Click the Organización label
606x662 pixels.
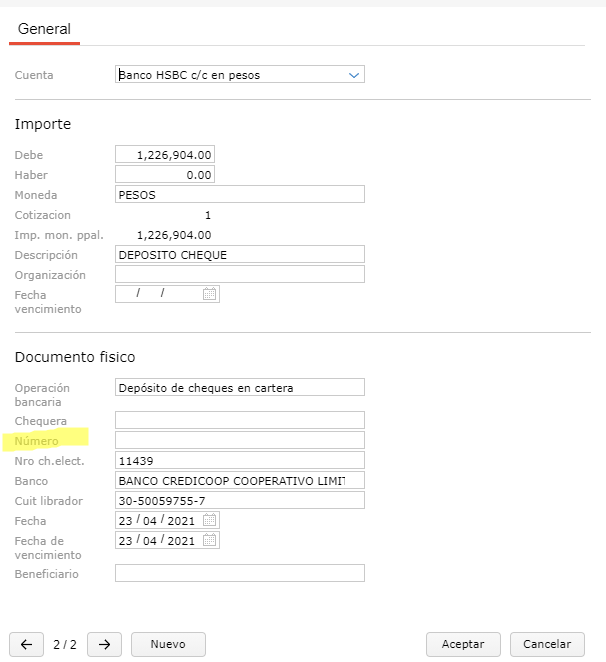point(50,275)
